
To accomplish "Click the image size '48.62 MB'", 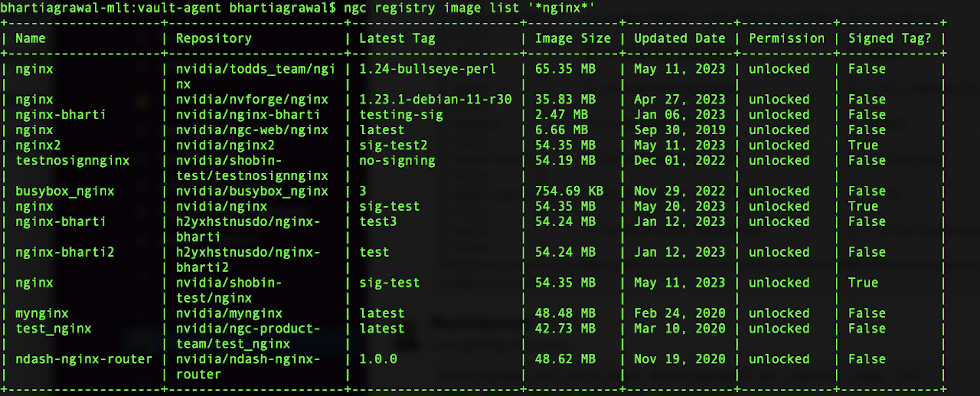I will (x=565, y=359).
